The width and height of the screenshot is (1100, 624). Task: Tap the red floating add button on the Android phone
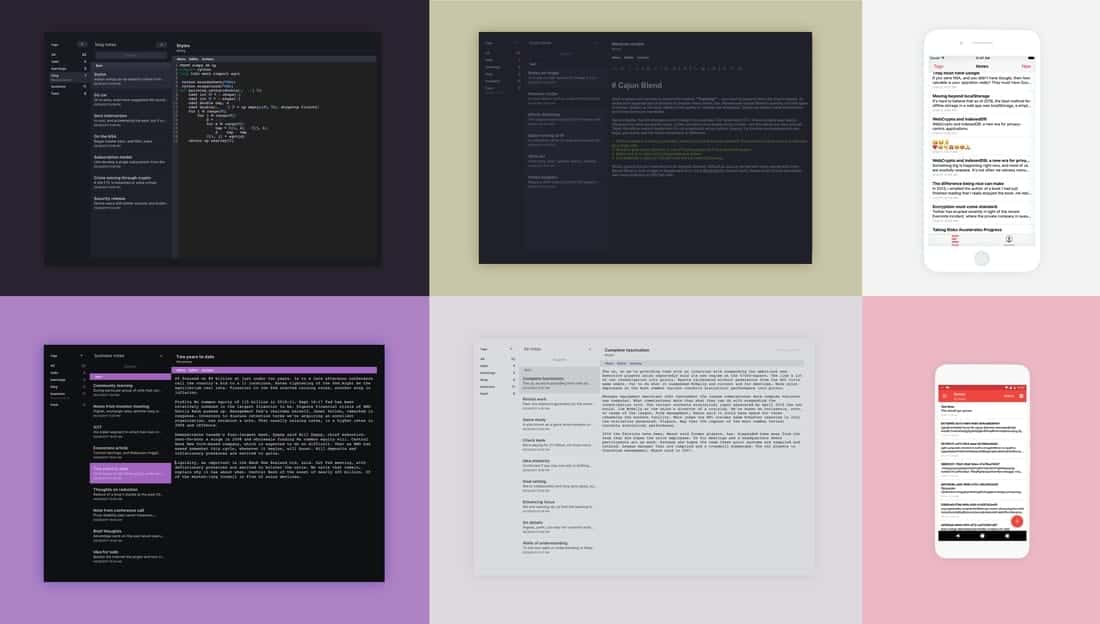click(x=1016, y=521)
